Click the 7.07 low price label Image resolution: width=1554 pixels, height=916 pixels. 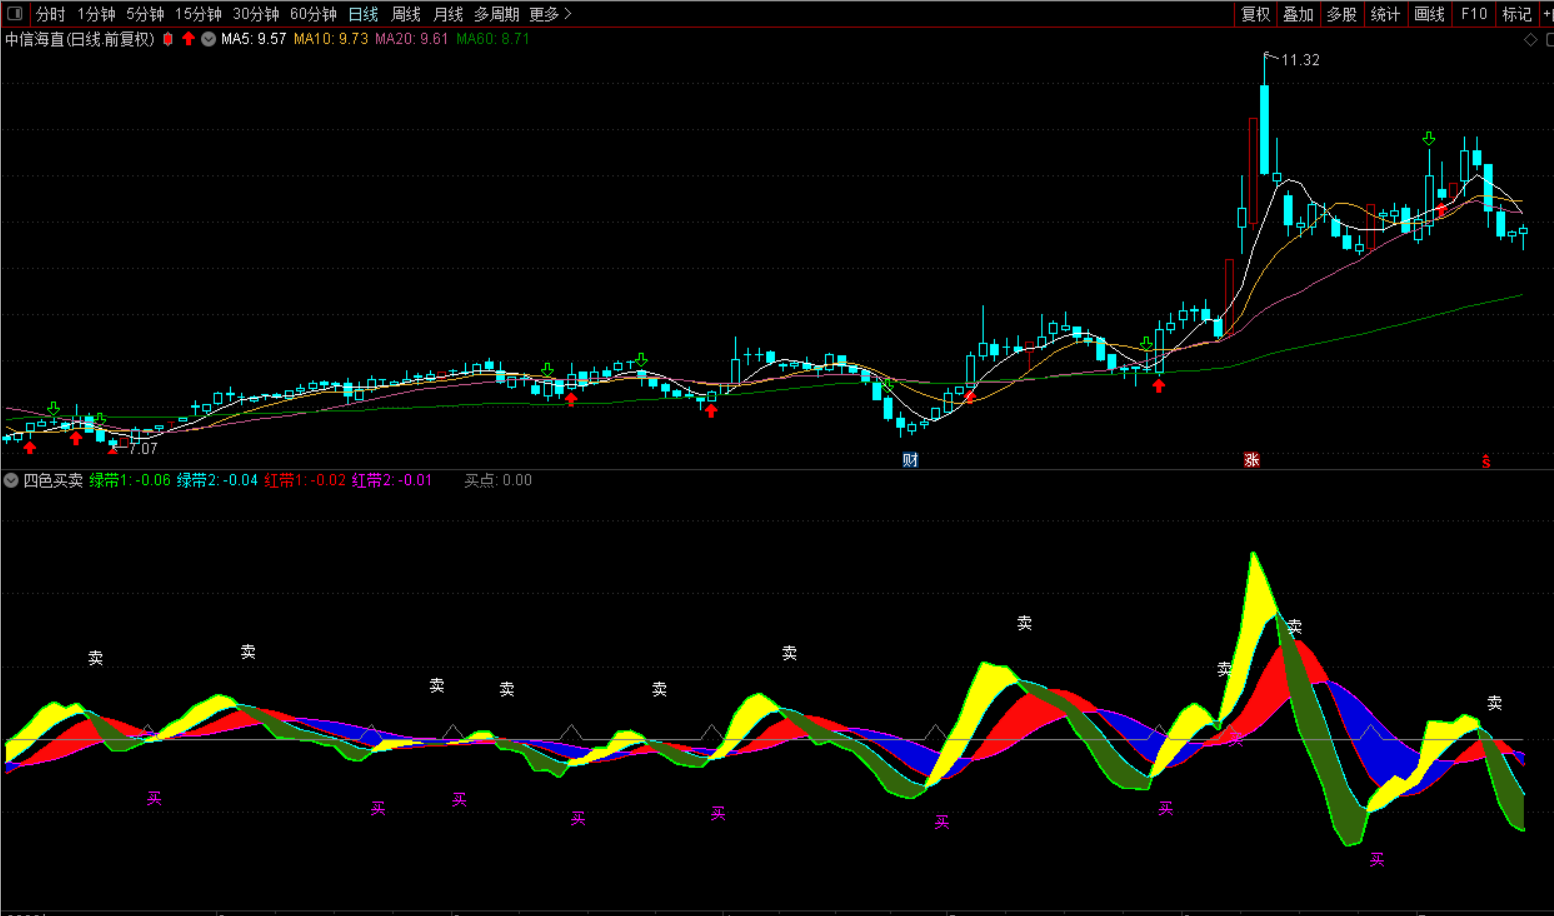pyautogui.click(x=143, y=449)
